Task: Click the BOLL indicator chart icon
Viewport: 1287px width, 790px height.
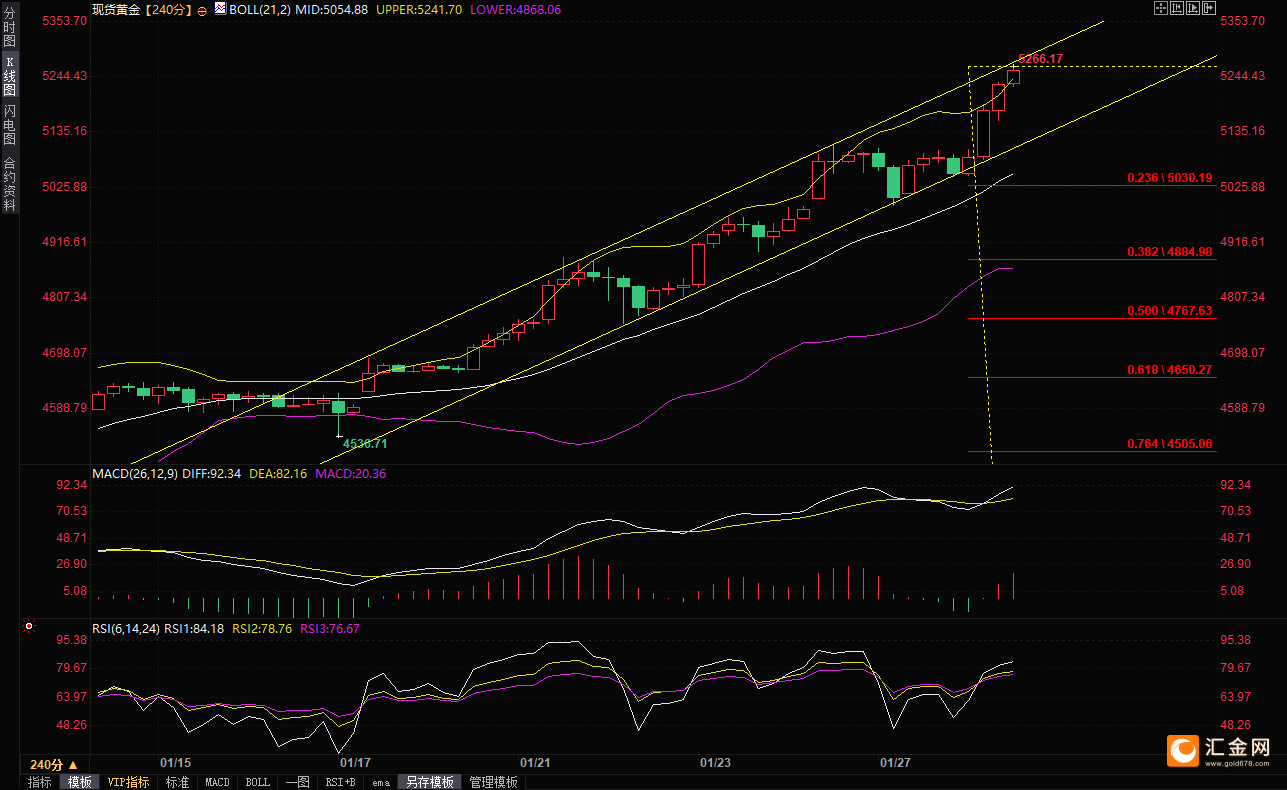Action: [220, 8]
